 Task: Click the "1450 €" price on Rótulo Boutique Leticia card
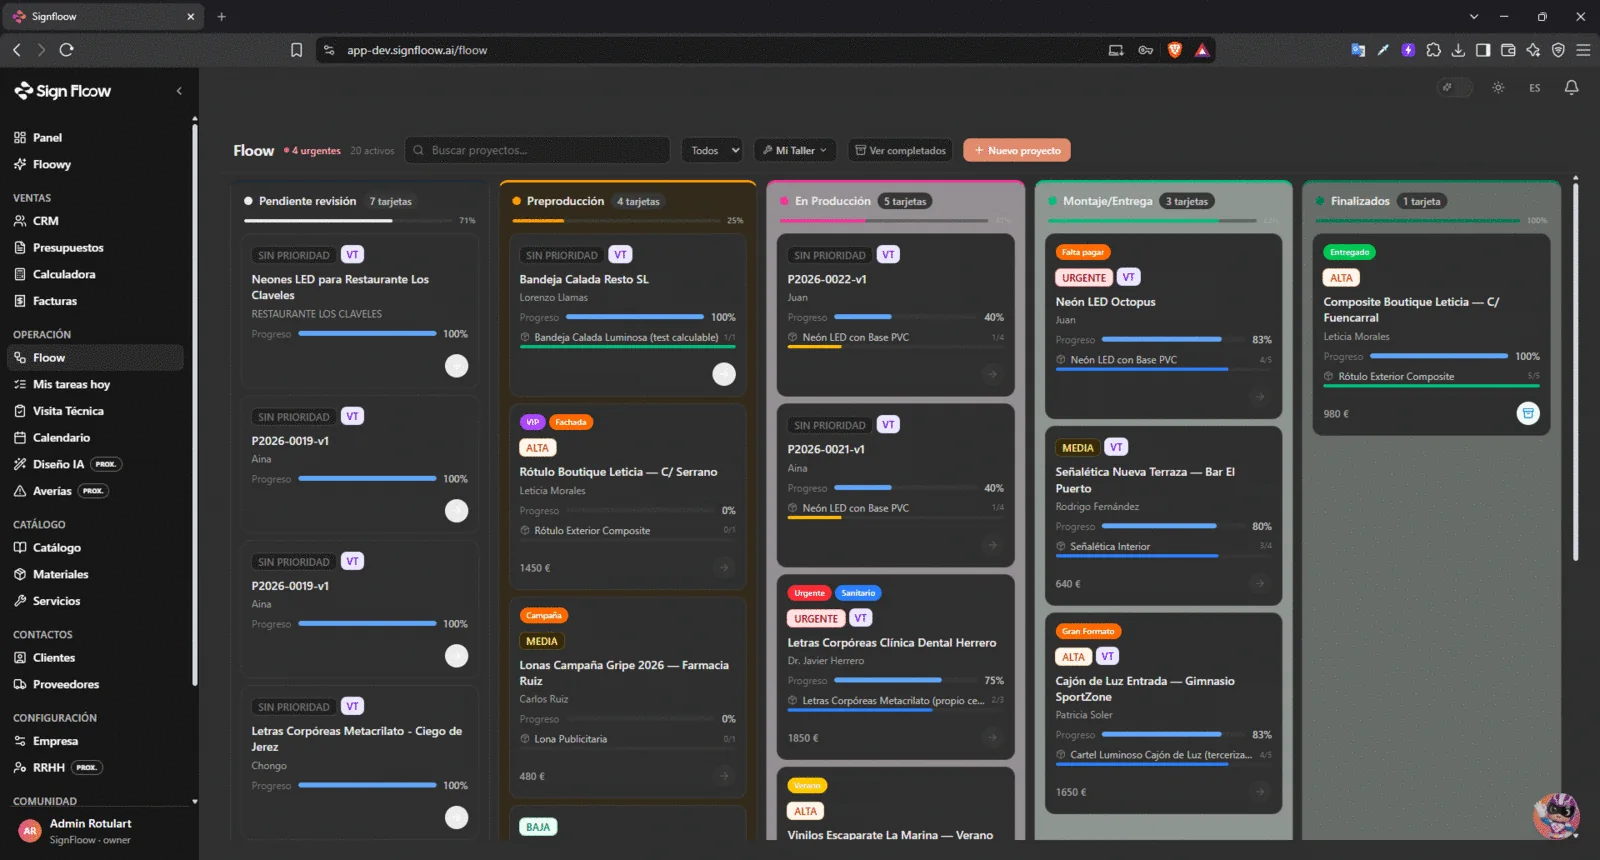535,568
